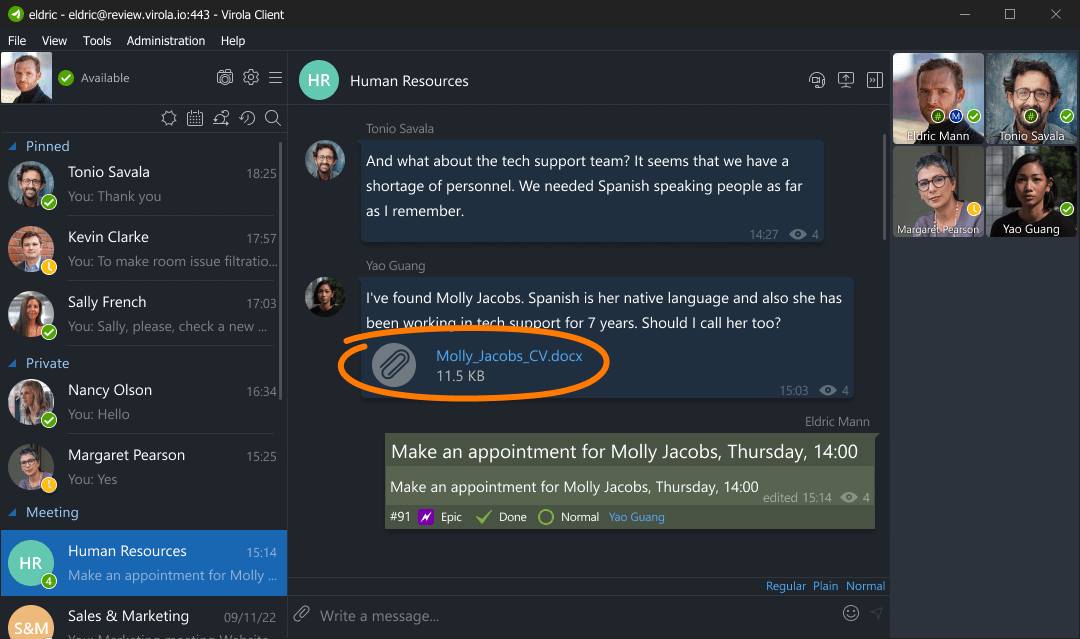Open the emoji picker next to message field
The width and height of the screenshot is (1080, 639).
tap(851, 613)
